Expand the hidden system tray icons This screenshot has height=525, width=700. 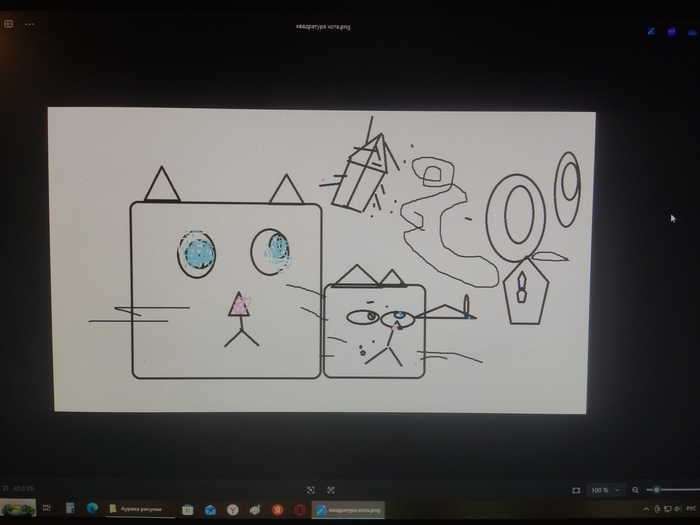pos(646,509)
